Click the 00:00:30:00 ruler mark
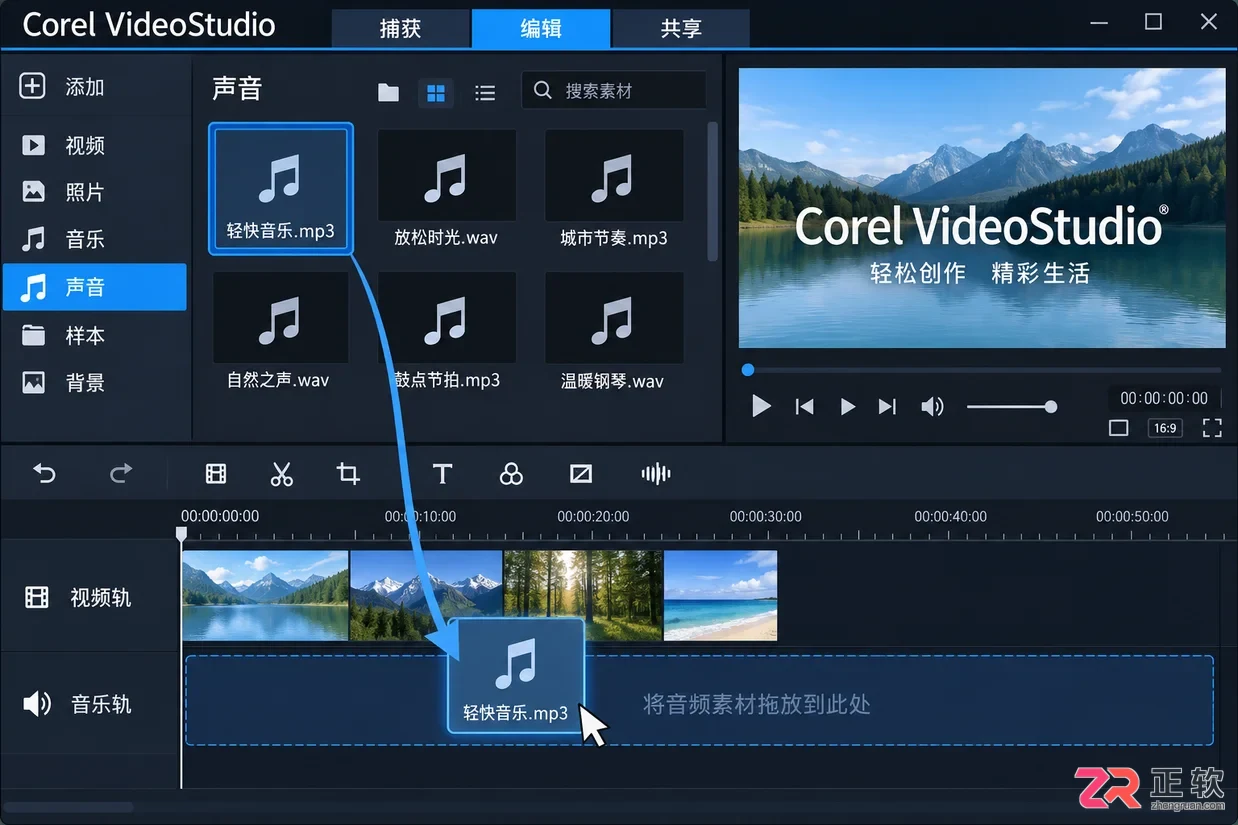The width and height of the screenshot is (1238, 825). pyautogui.click(x=765, y=517)
